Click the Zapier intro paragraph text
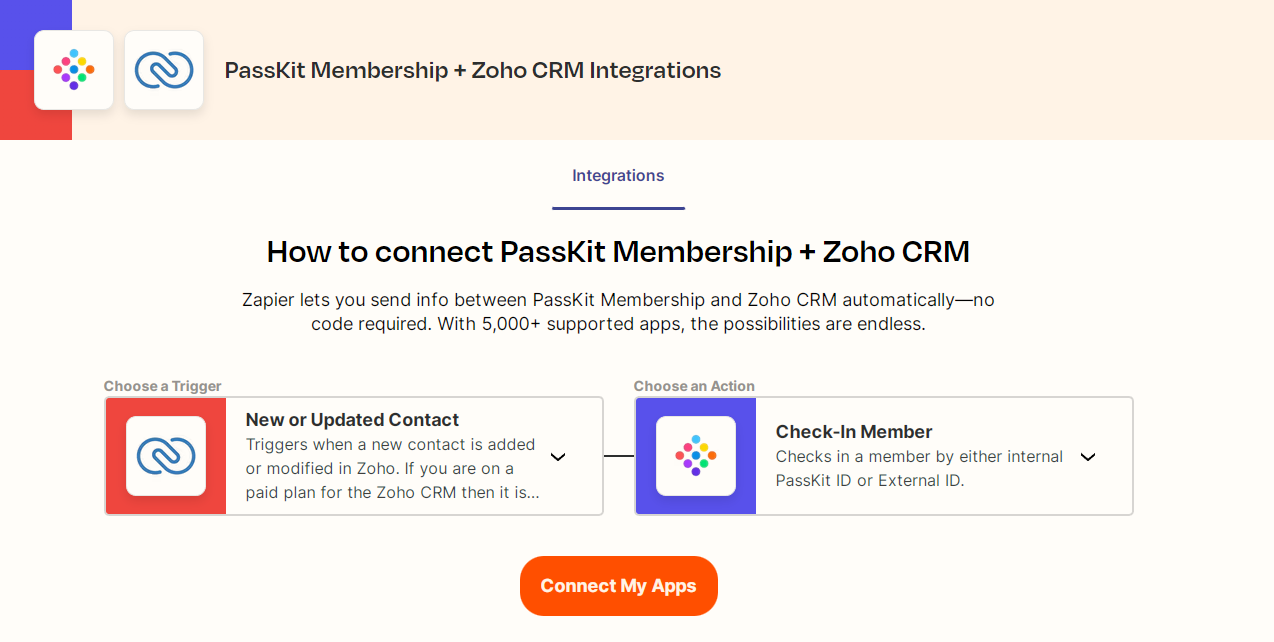This screenshot has height=642, width=1274. pyautogui.click(x=618, y=312)
